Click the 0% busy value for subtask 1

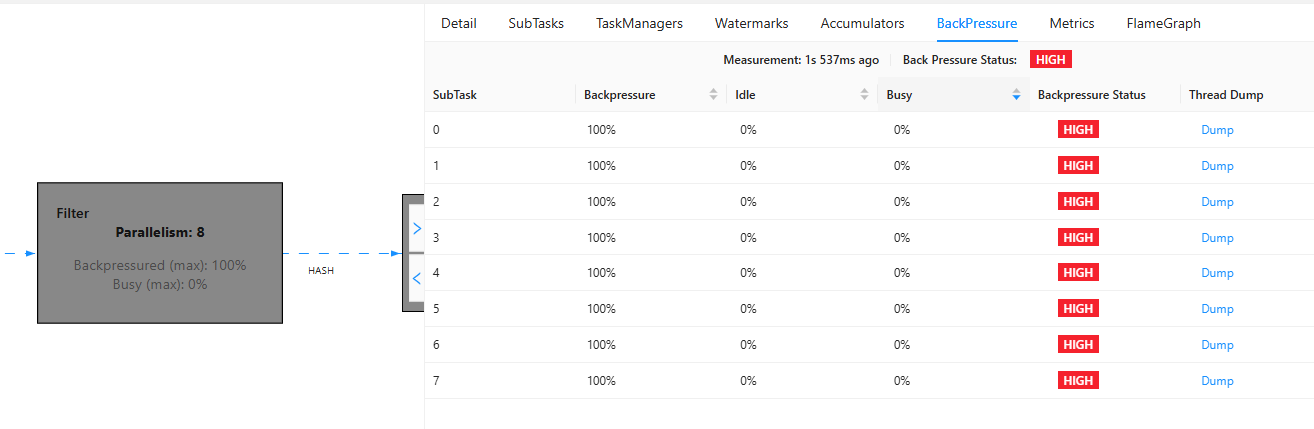pos(901,166)
